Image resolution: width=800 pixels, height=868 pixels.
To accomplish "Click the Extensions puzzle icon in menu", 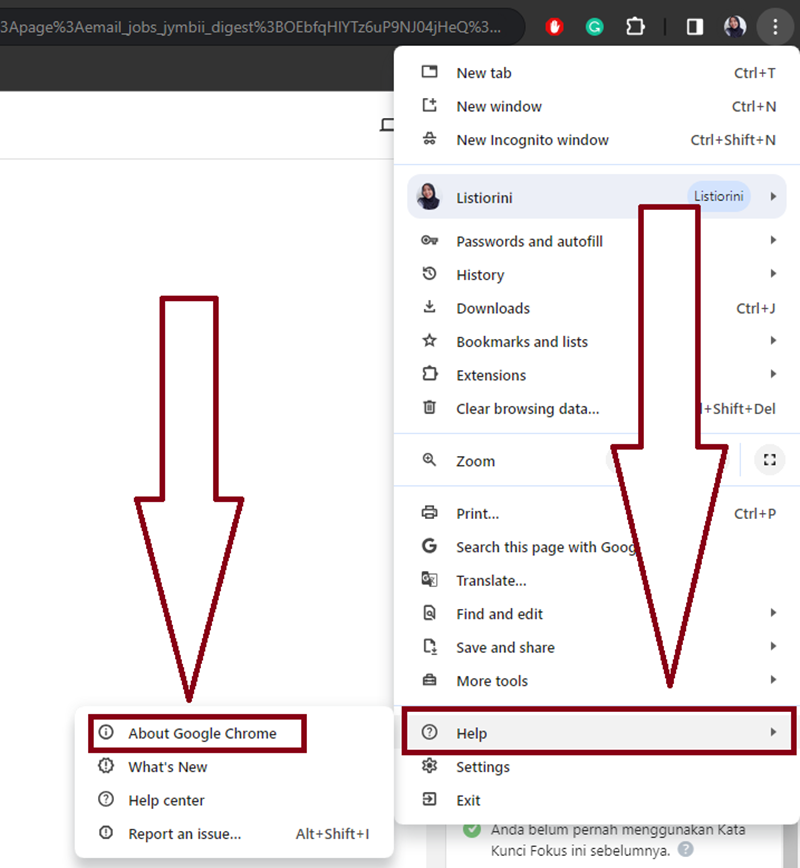I will coord(430,374).
